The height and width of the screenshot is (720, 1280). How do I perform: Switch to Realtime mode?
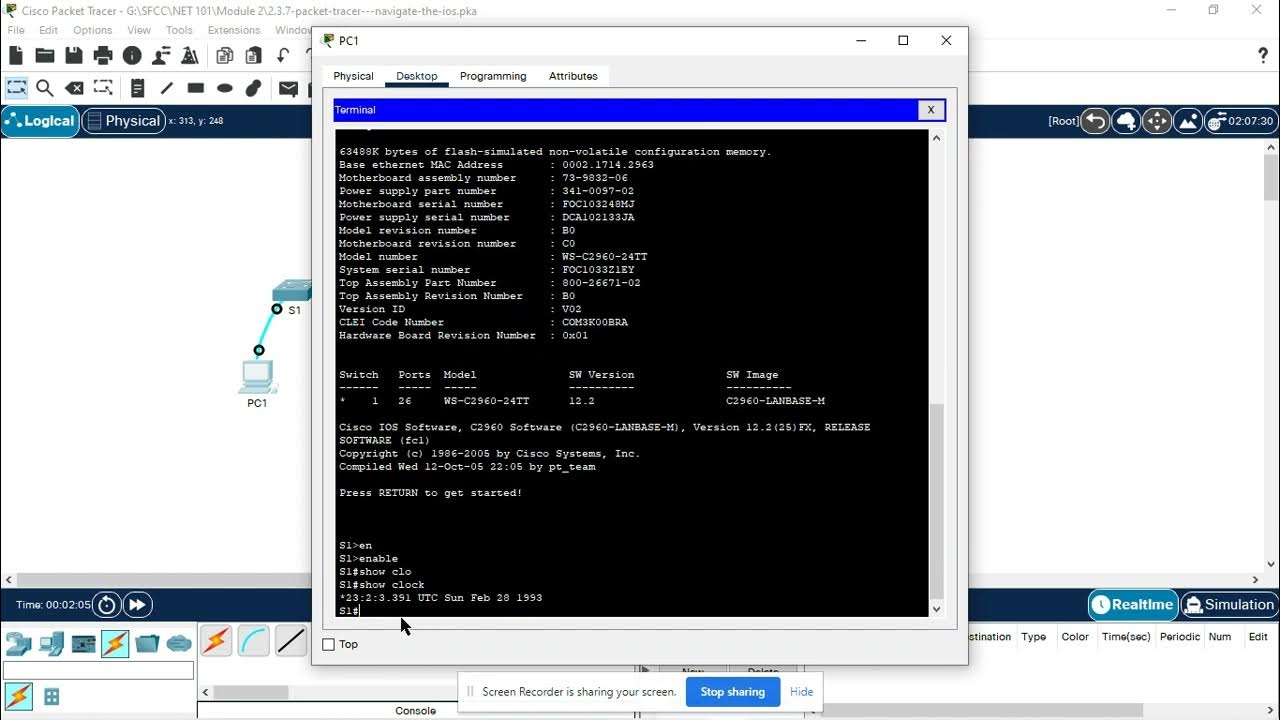tap(1133, 604)
